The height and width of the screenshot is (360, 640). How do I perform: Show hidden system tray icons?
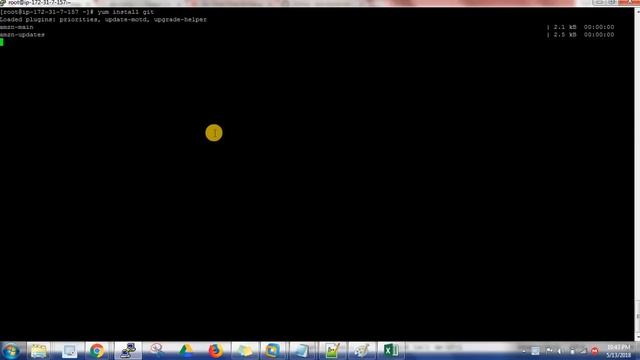click(x=524, y=351)
